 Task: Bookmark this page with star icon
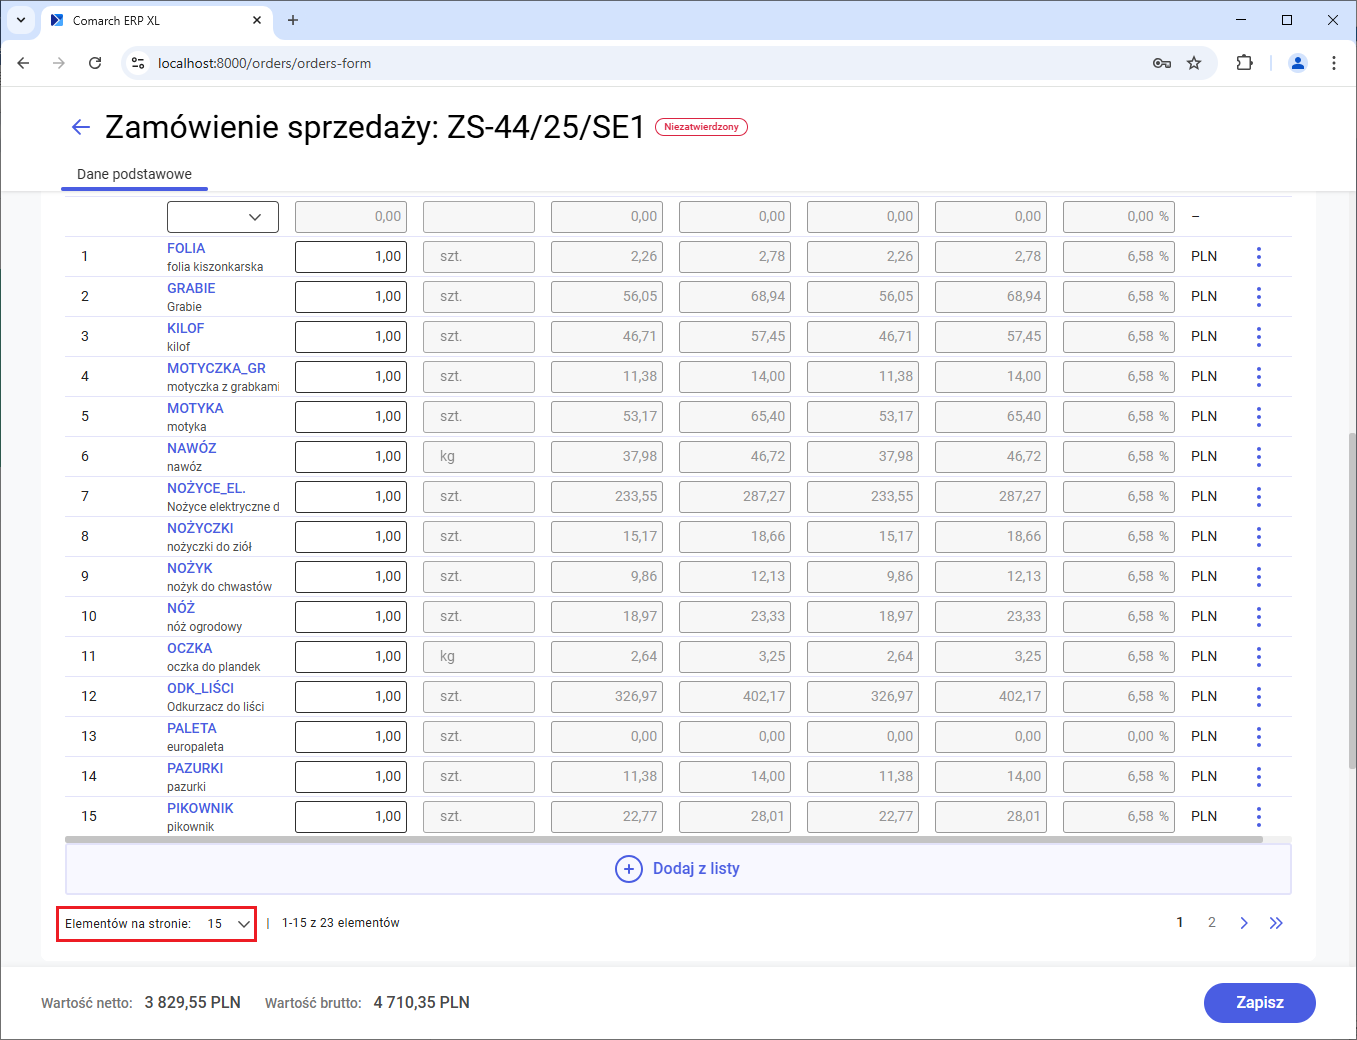[1194, 63]
